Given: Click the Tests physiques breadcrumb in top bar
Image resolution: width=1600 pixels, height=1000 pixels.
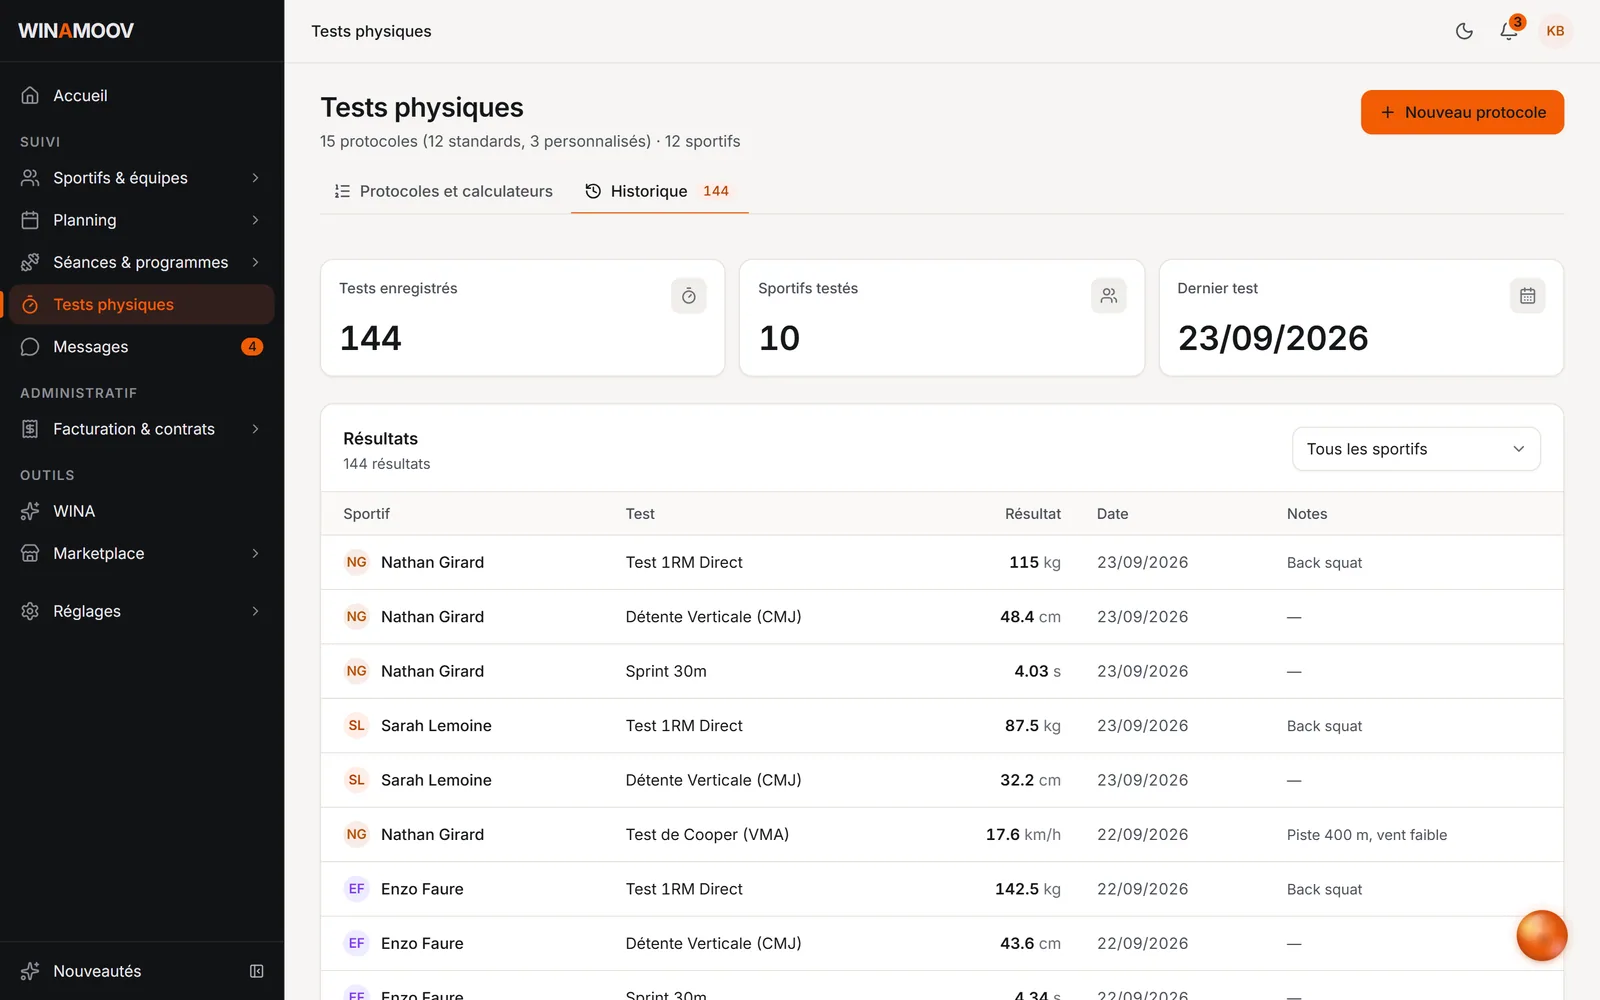Looking at the screenshot, I should pyautogui.click(x=371, y=31).
